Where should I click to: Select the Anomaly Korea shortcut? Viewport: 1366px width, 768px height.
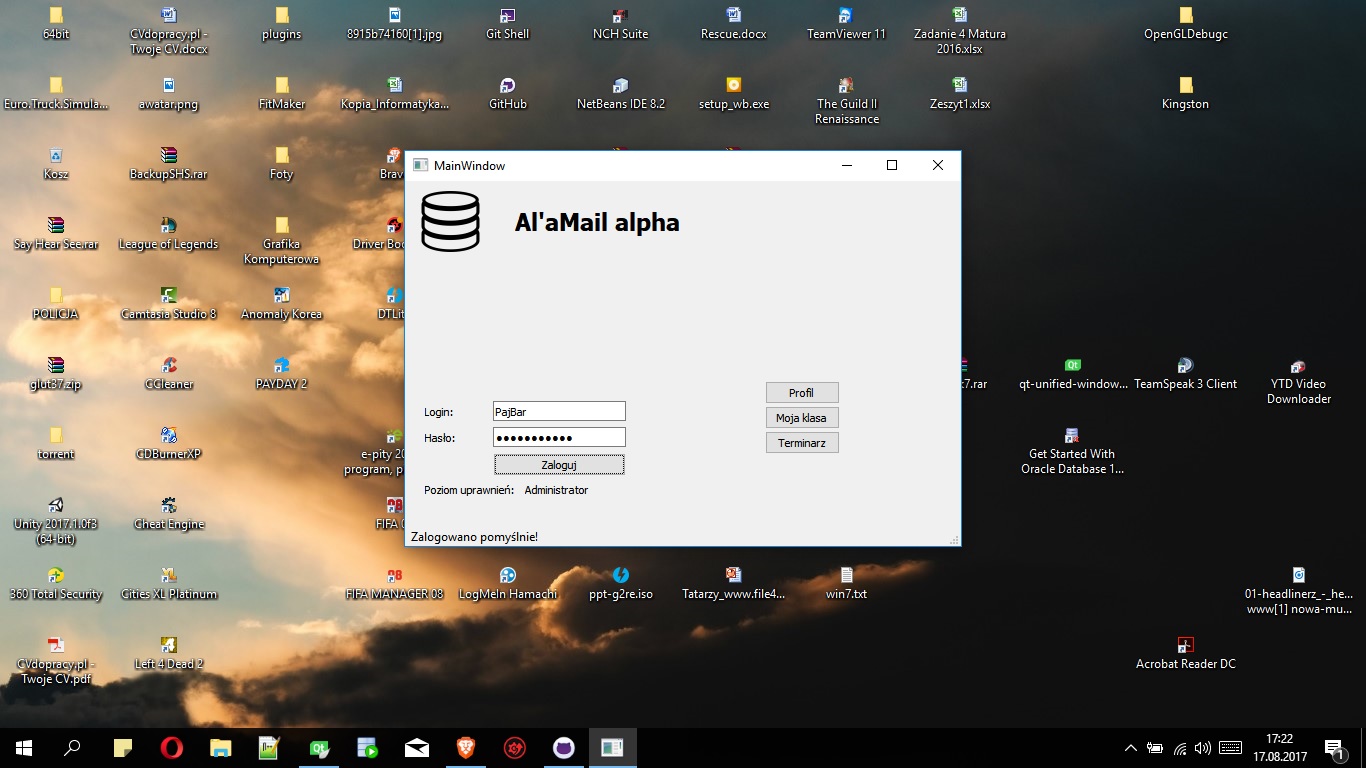[x=282, y=304]
